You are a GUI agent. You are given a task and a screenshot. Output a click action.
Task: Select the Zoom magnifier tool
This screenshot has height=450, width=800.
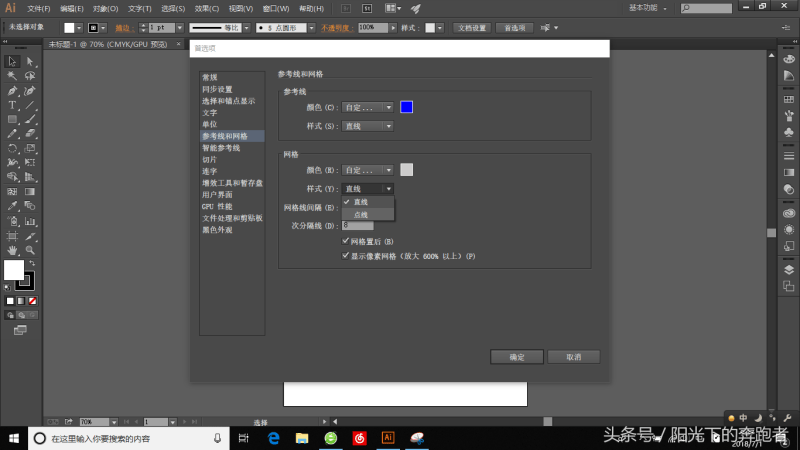click(x=30, y=251)
